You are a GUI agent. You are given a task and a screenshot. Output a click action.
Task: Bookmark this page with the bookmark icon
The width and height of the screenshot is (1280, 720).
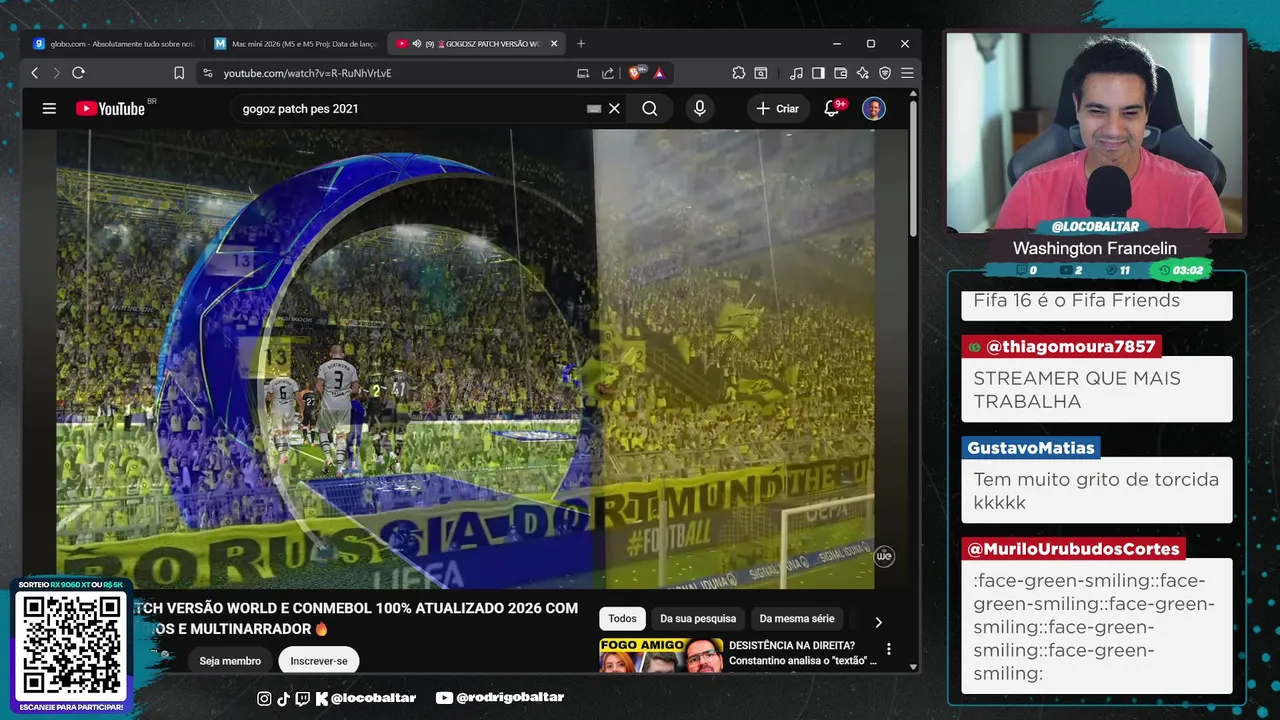click(179, 73)
